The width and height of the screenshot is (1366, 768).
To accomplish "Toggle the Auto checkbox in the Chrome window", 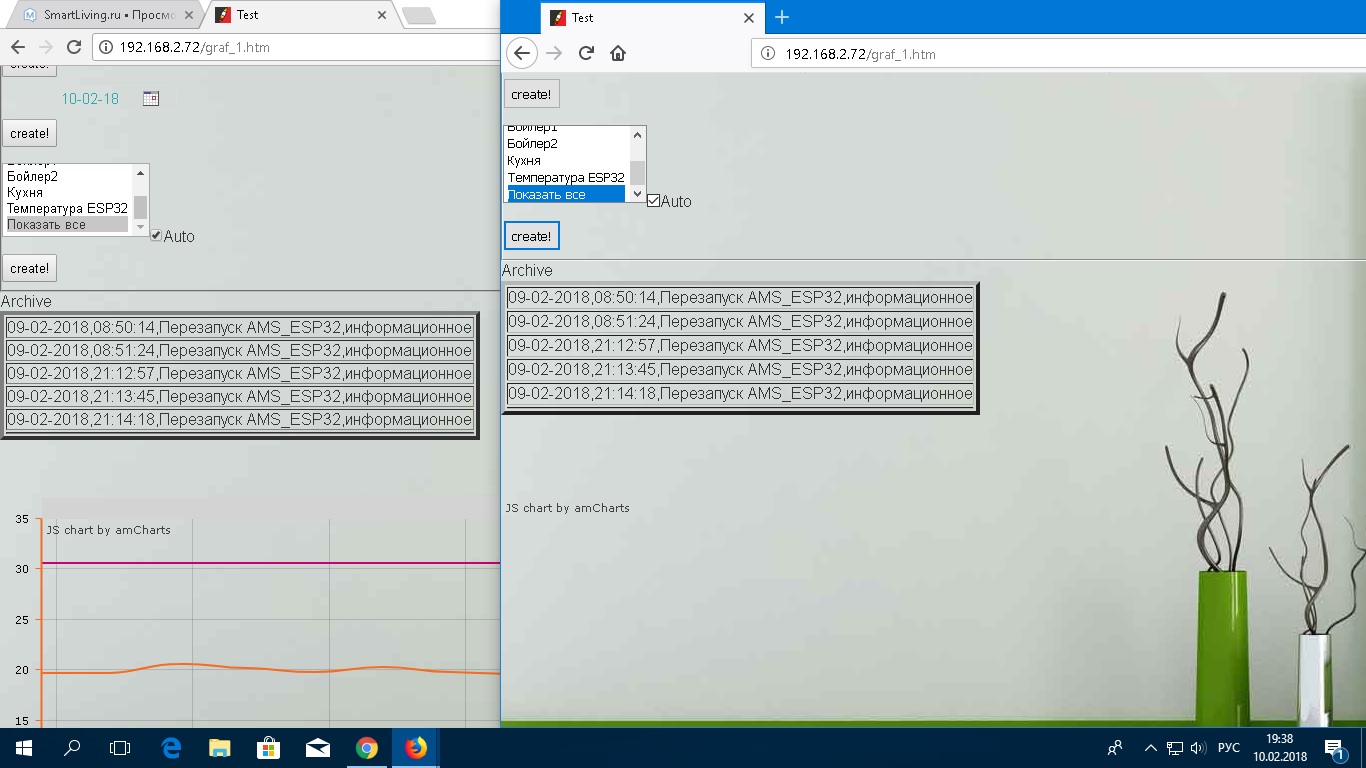I will point(156,236).
